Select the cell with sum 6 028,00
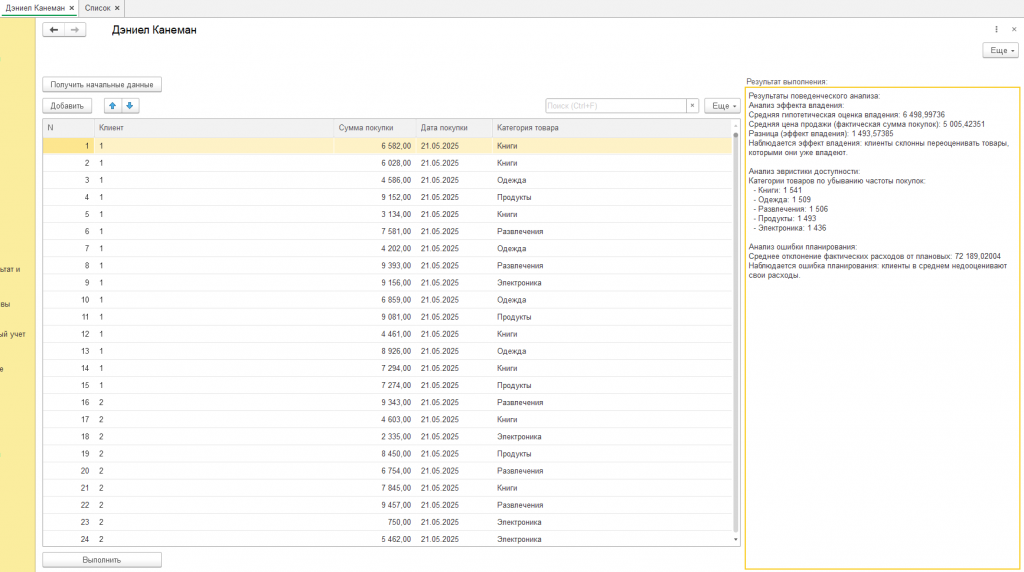This screenshot has width=1024, height=572. point(375,163)
